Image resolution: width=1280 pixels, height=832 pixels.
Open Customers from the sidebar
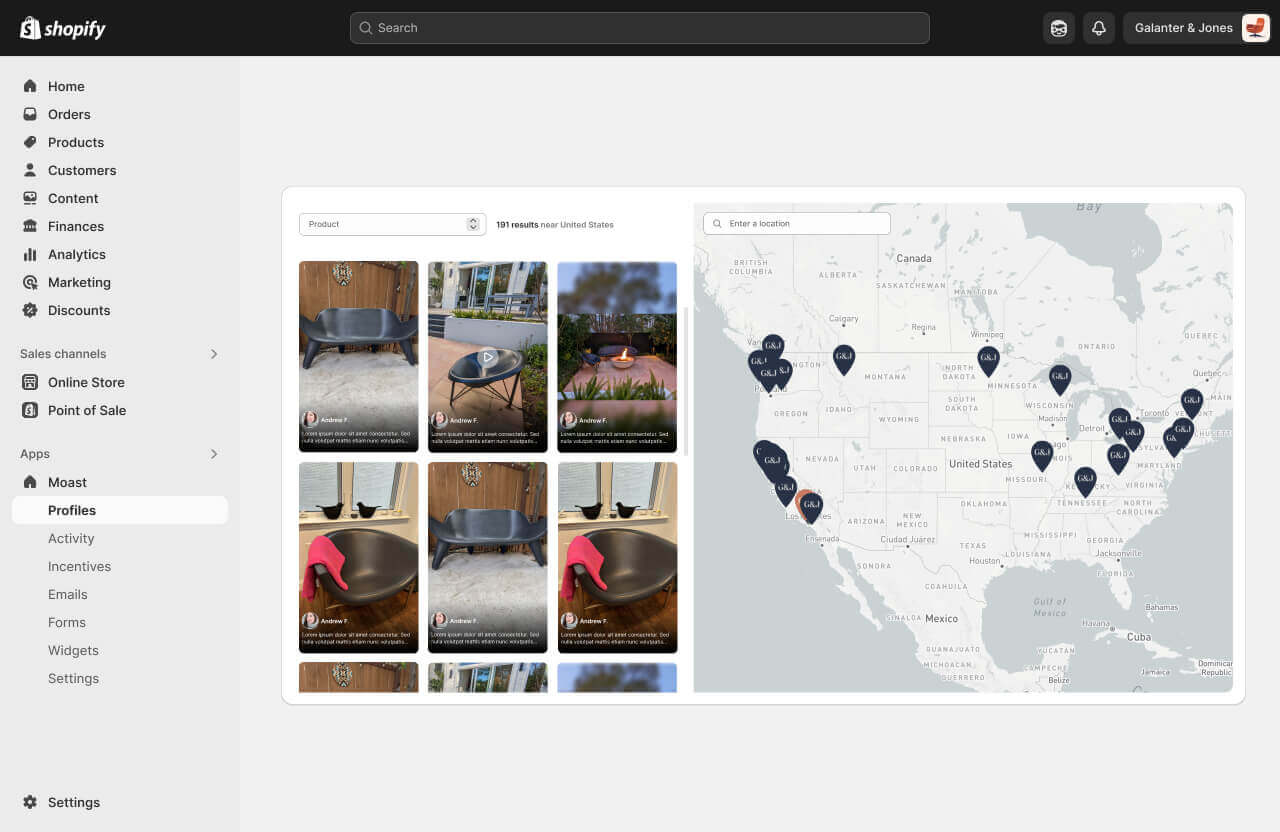[x=82, y=170]
